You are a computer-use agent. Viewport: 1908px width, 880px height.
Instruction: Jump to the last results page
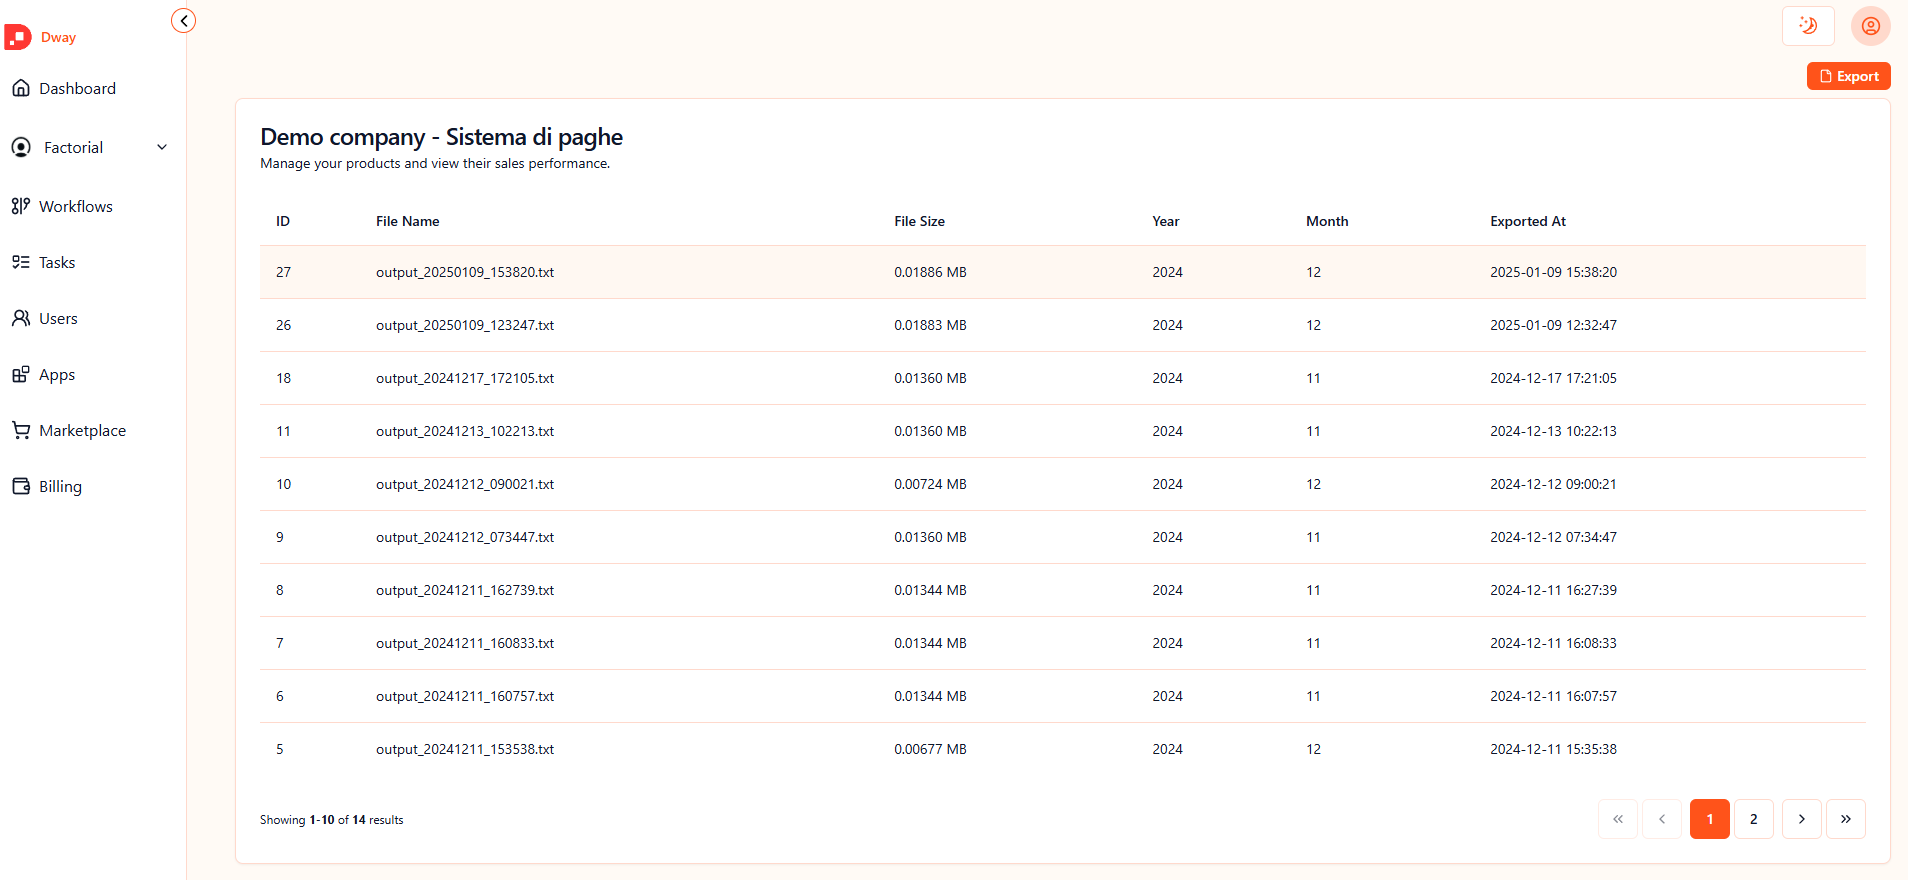pyautogui.click(x=1845, y=819)
